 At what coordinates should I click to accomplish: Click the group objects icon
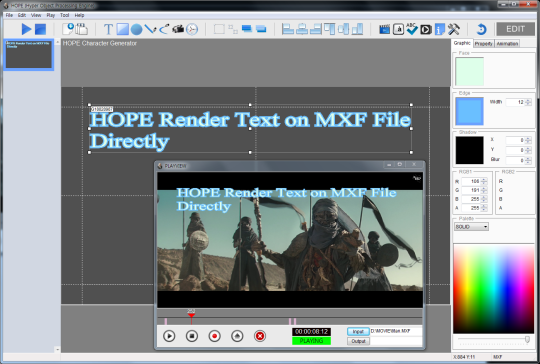click(x=219, y=29)
